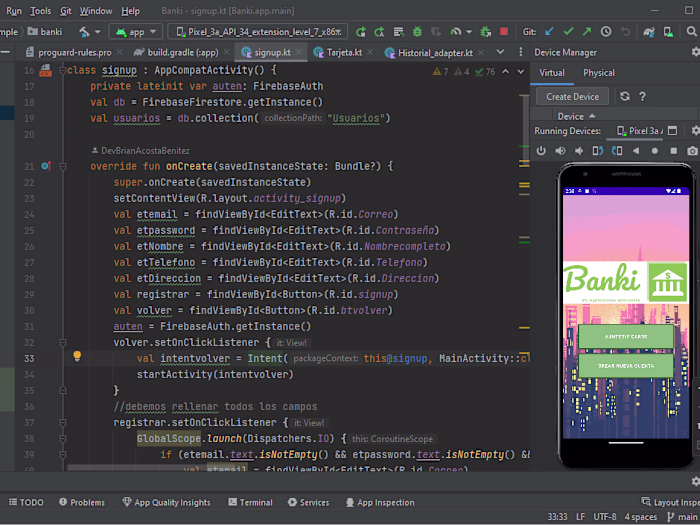Take an emulator screenshot
Viewport: 700px width, 525px height.
tap(692, 151)
